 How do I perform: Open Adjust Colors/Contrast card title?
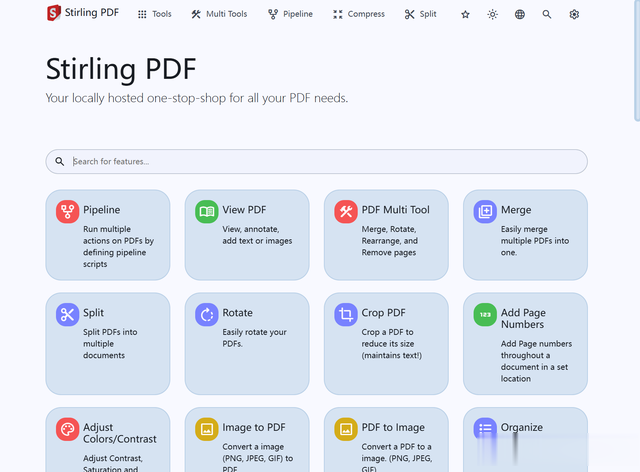120,433
